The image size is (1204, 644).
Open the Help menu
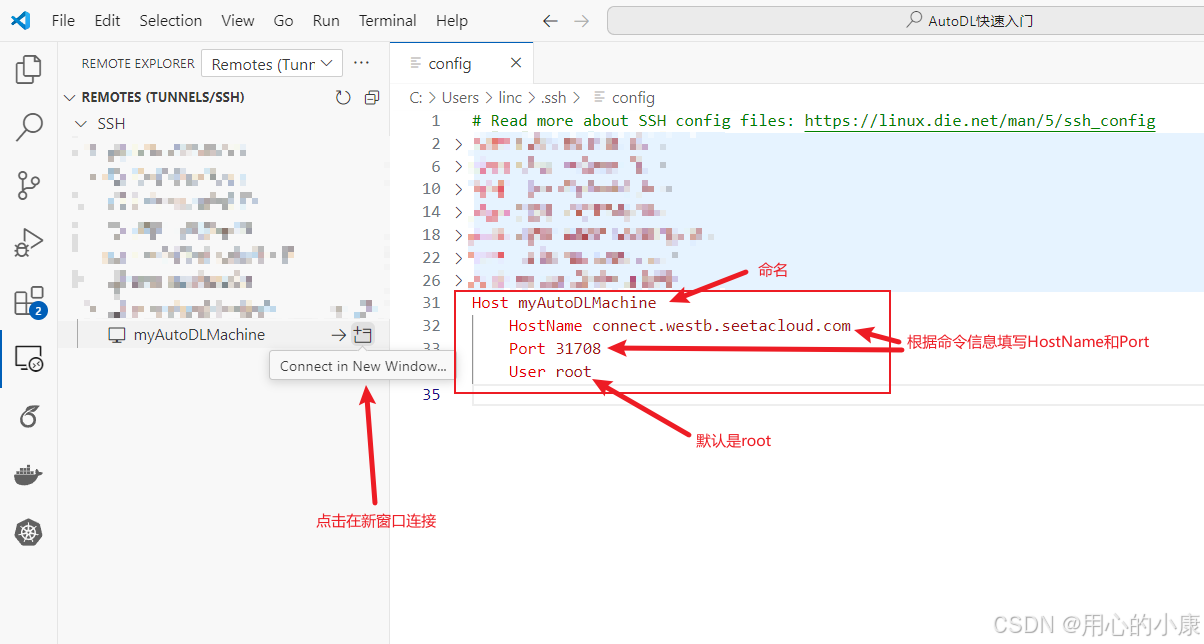452,20
